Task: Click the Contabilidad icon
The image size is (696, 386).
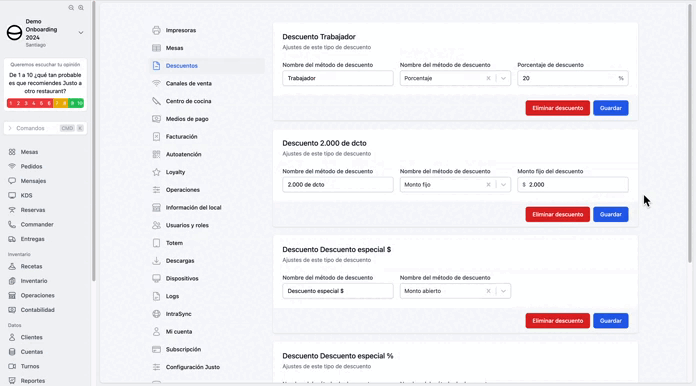Action: (12, 310)
